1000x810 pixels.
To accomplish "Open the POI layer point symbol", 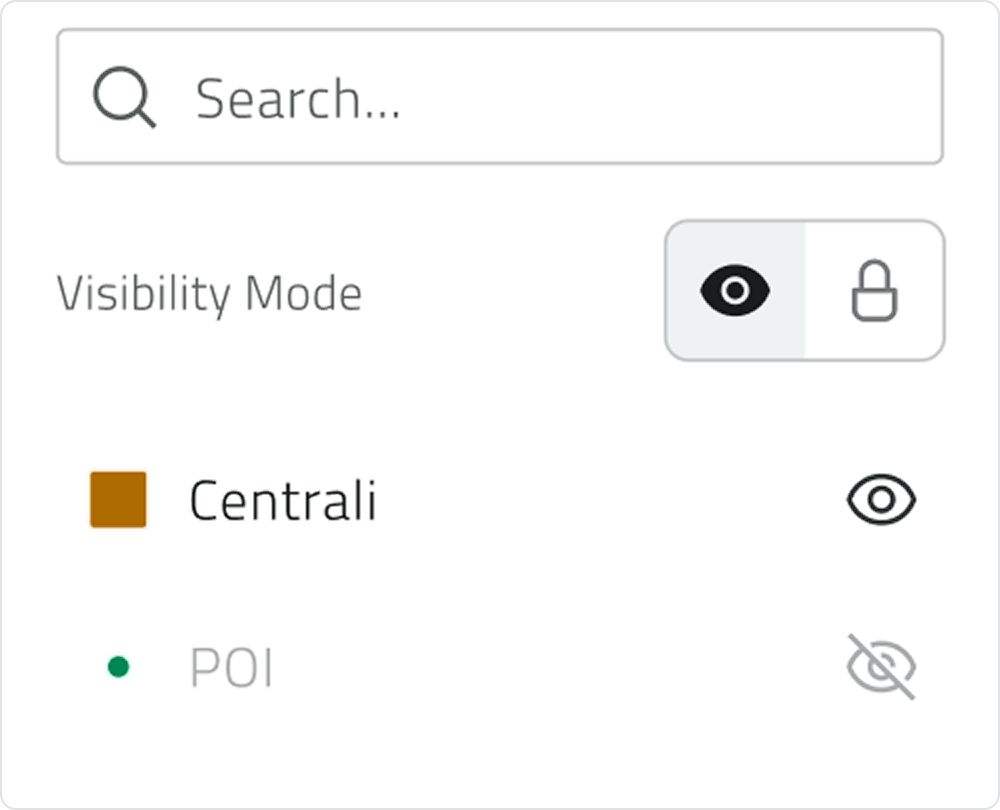I will [x=118, y=667].
